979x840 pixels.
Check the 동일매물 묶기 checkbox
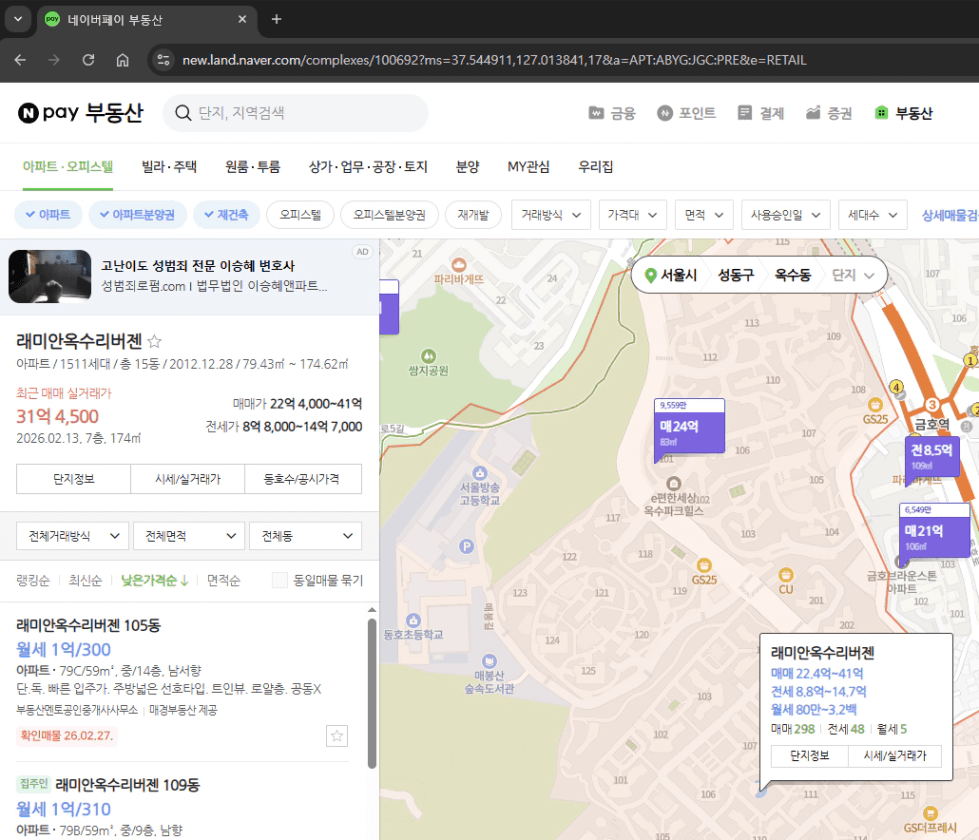[x=280, y=580]
